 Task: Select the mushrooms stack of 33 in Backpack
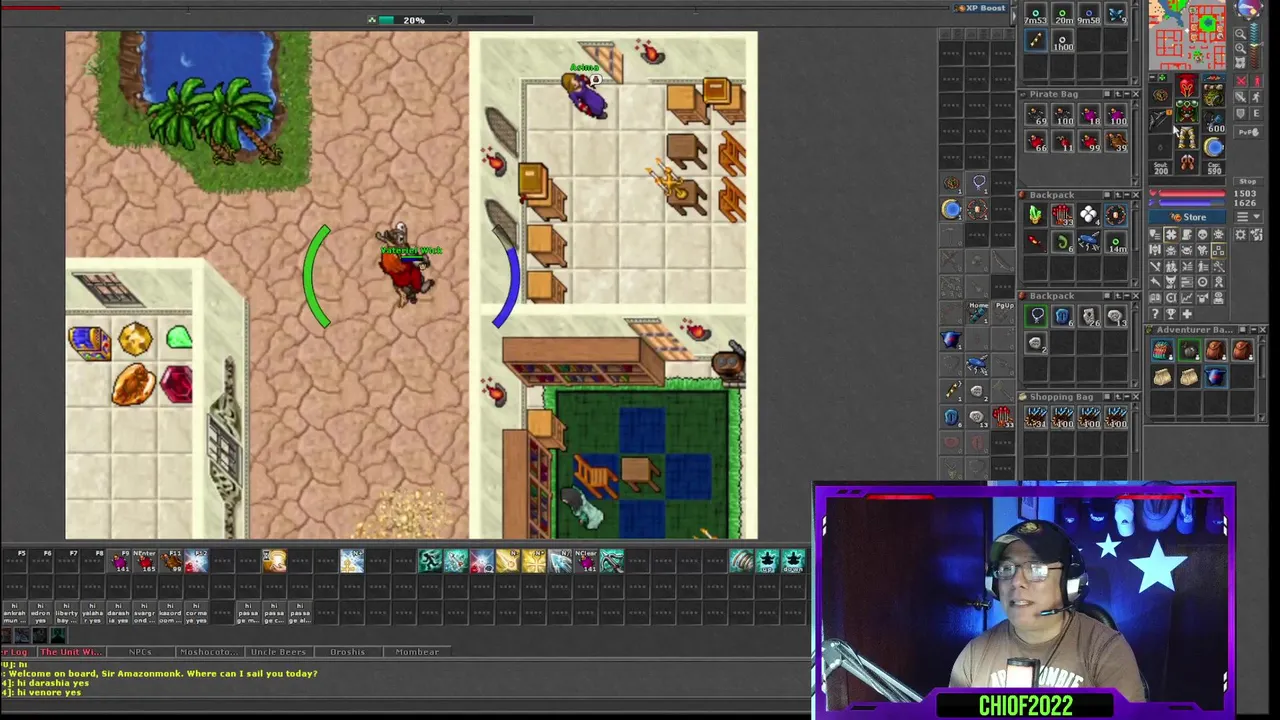click(1062, 215)
